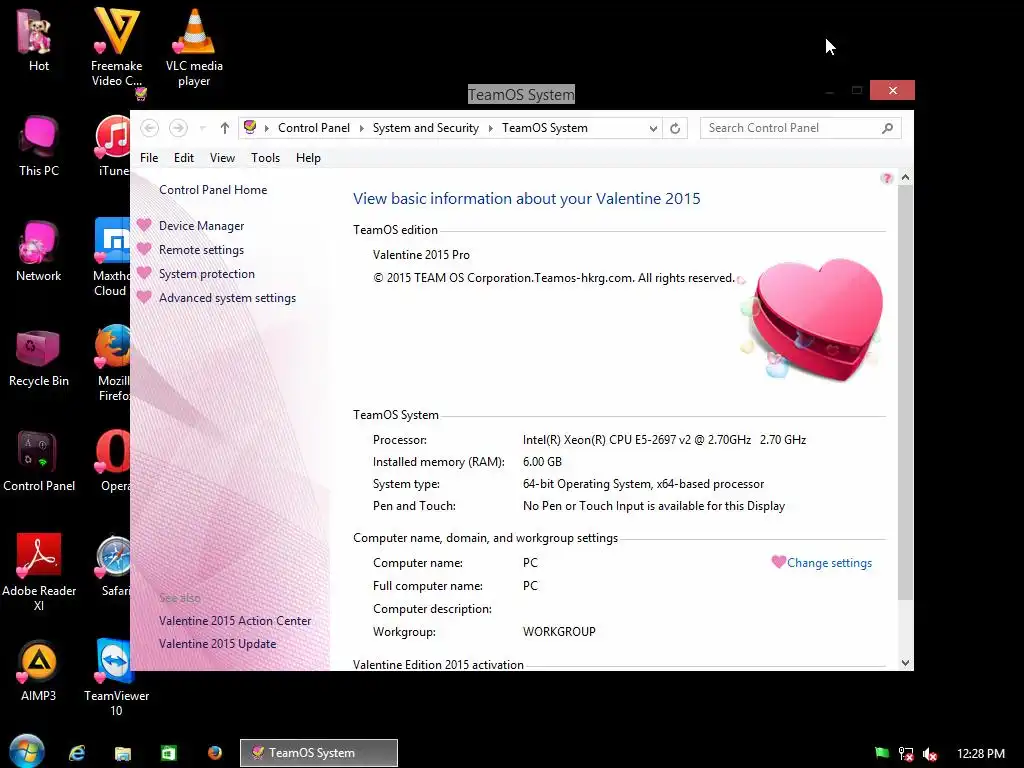Open System protection link
1024x768 pixels.
tap(206, 274)
